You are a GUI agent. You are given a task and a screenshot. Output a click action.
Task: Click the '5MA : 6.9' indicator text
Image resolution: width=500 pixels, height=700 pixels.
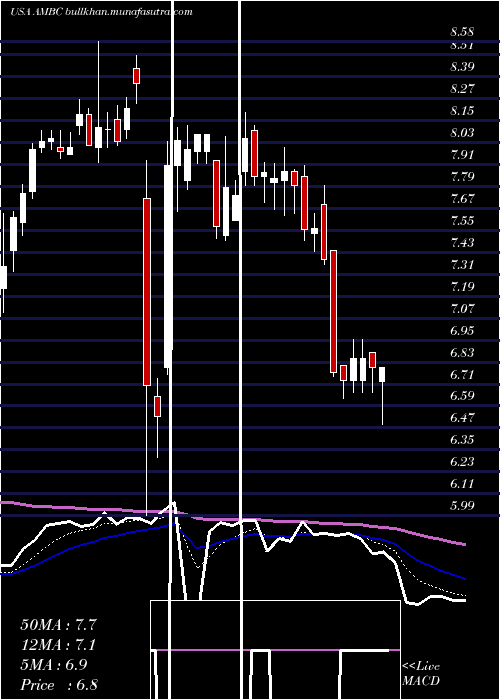pos(54,664)
